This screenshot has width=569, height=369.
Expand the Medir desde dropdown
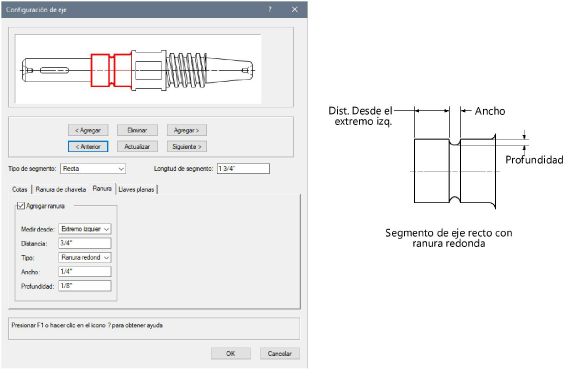click(x=85, y=229)
